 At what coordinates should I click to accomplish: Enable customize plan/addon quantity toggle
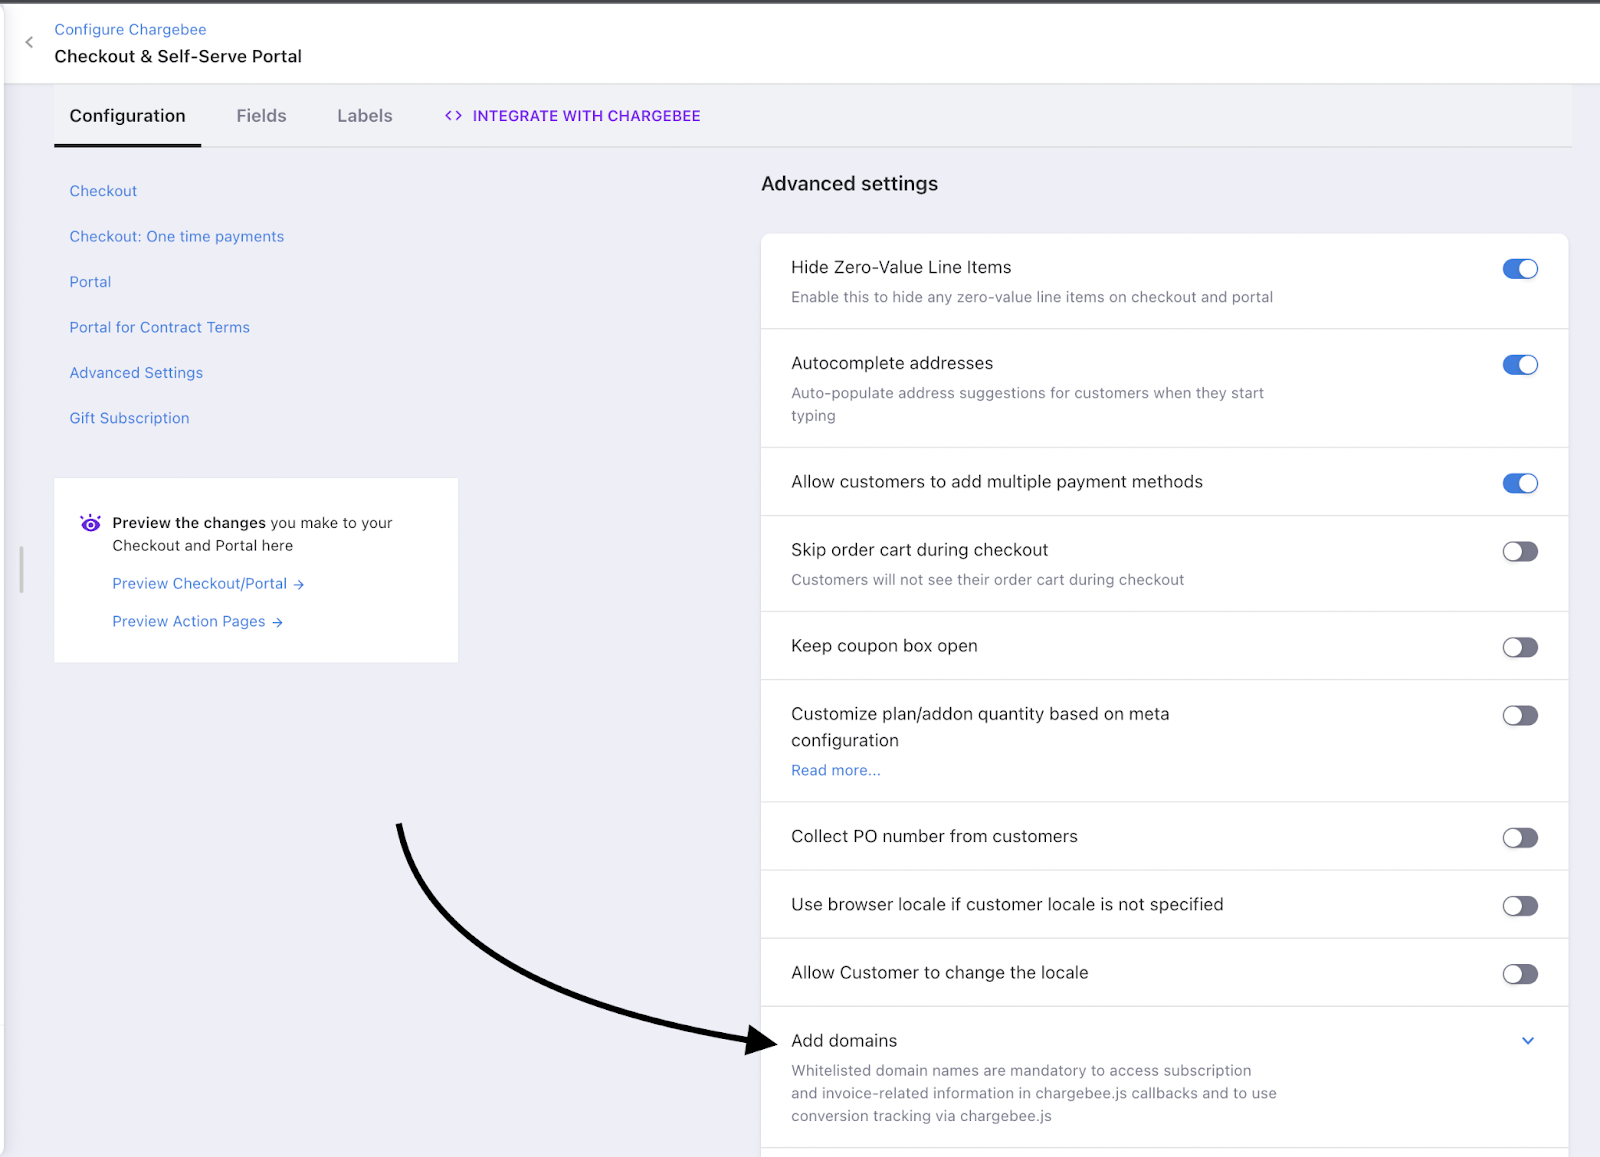click(1520, 715)
